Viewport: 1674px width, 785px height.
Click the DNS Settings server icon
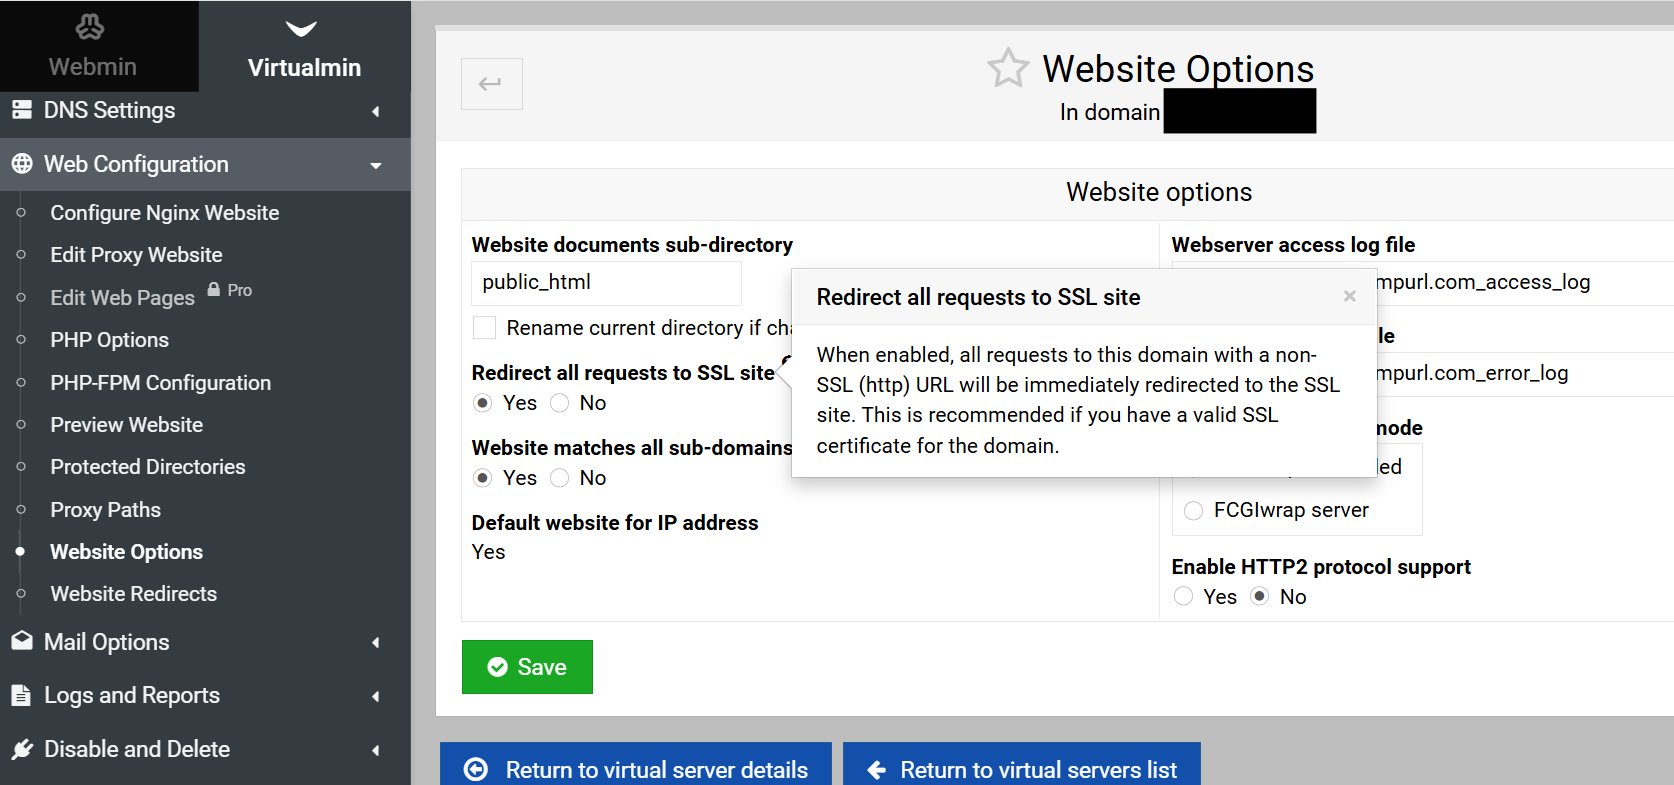tap(21, 110)
